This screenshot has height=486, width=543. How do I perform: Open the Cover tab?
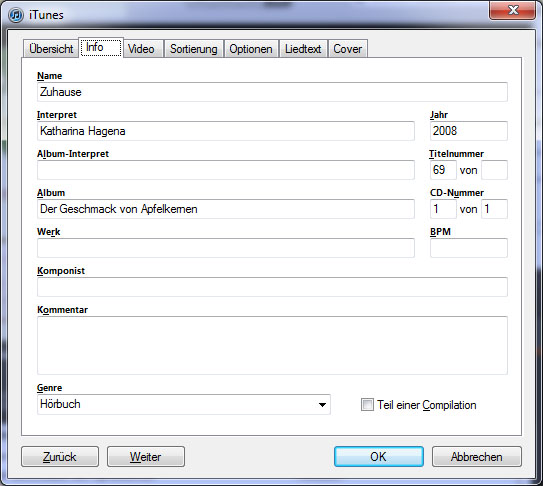(347, 49)
